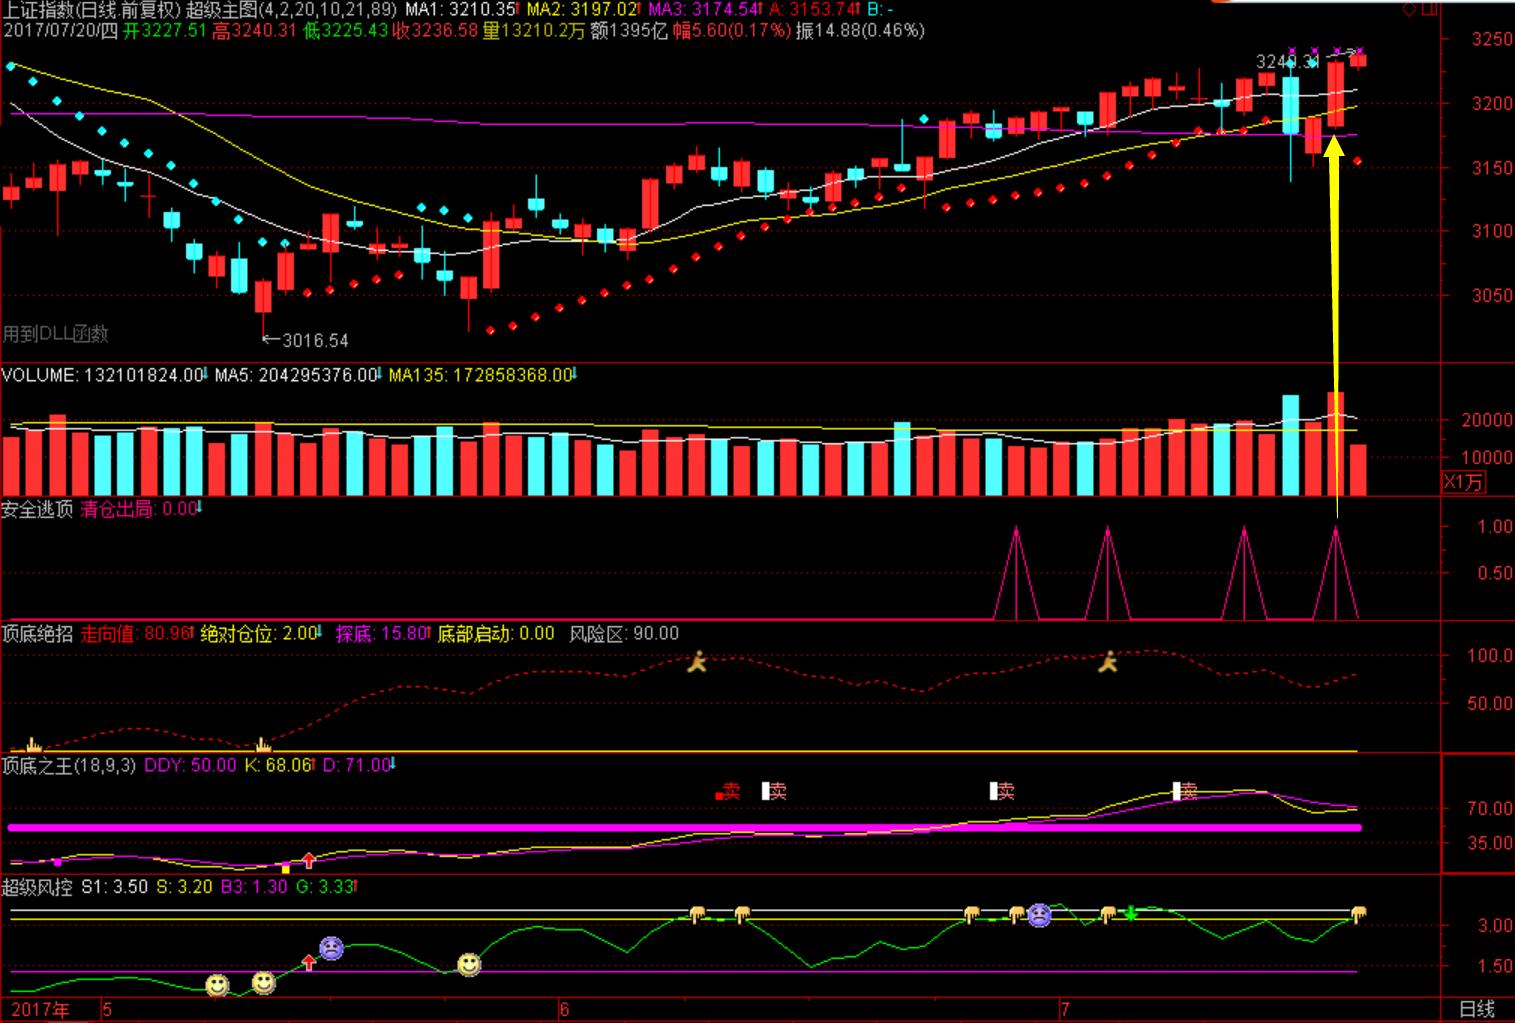Image resolution: width=1515 pixels, height=1023 pixels.
Task: Click the 探底: 15.80 value
Action: click(382, 633)
